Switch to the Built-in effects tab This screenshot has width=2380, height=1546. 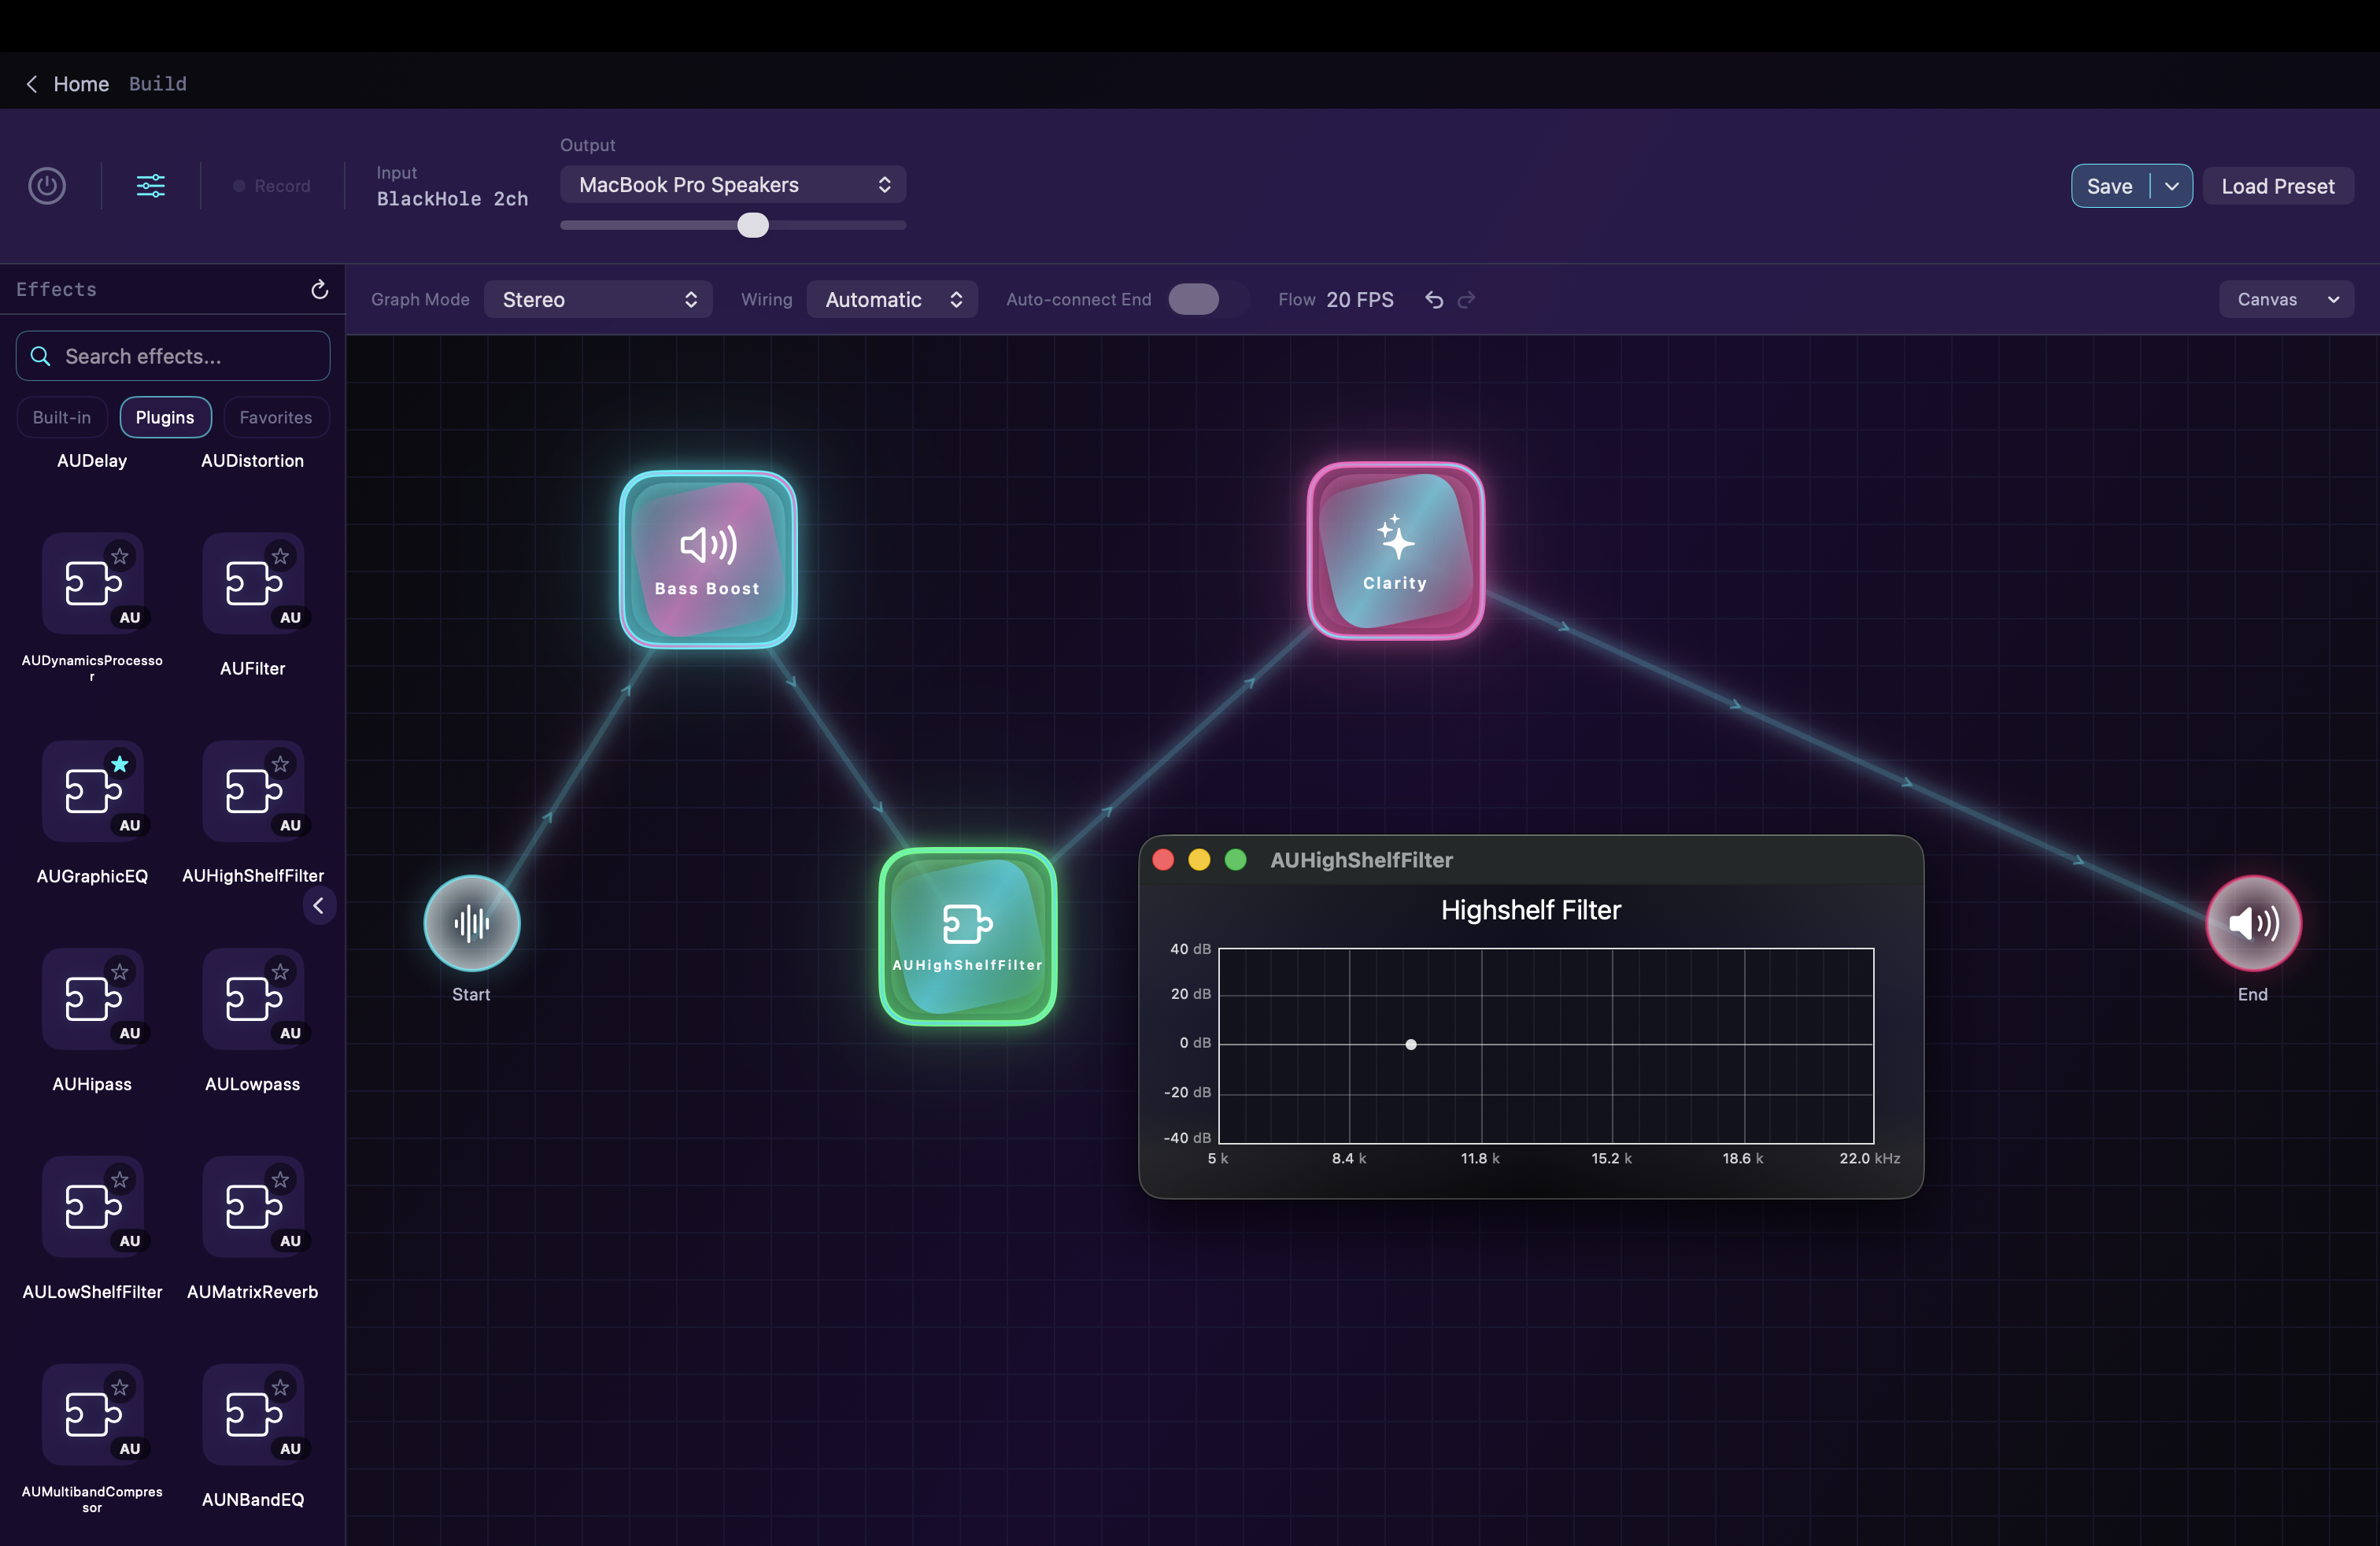point(61,417)
